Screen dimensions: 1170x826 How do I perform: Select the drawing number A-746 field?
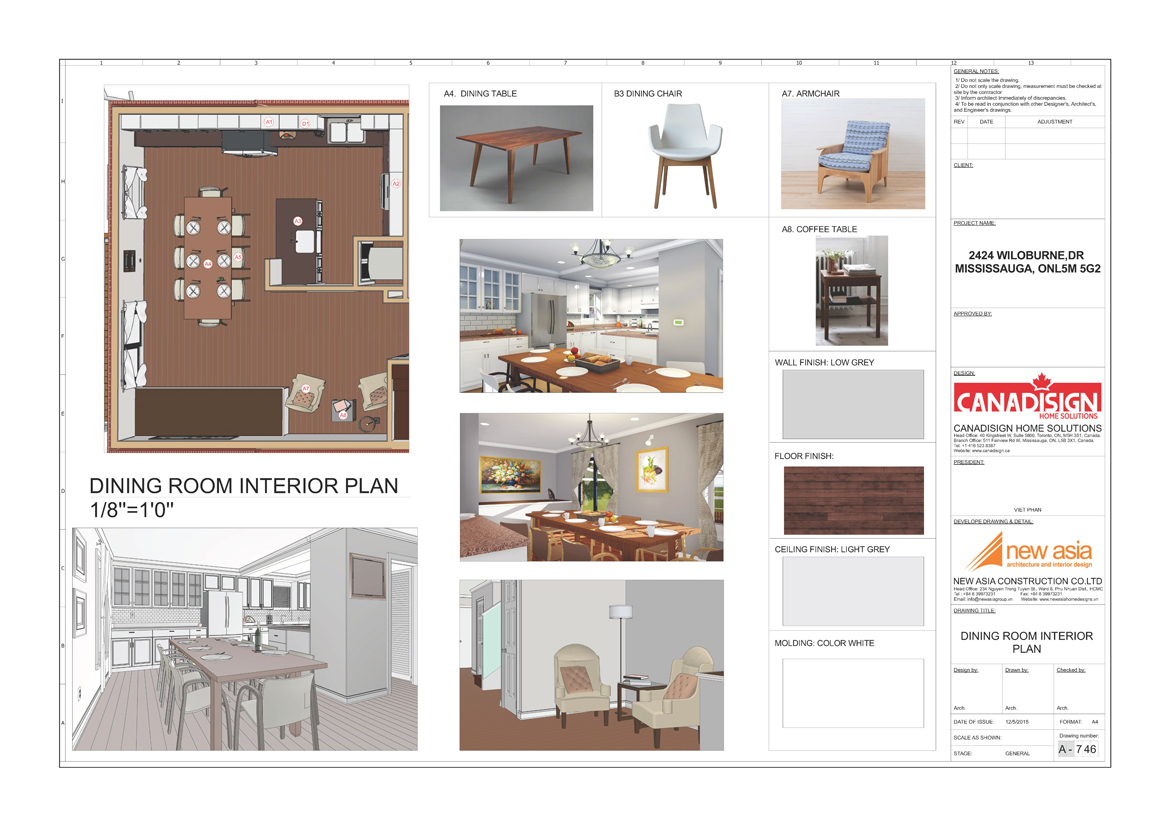click(1077, 749)
